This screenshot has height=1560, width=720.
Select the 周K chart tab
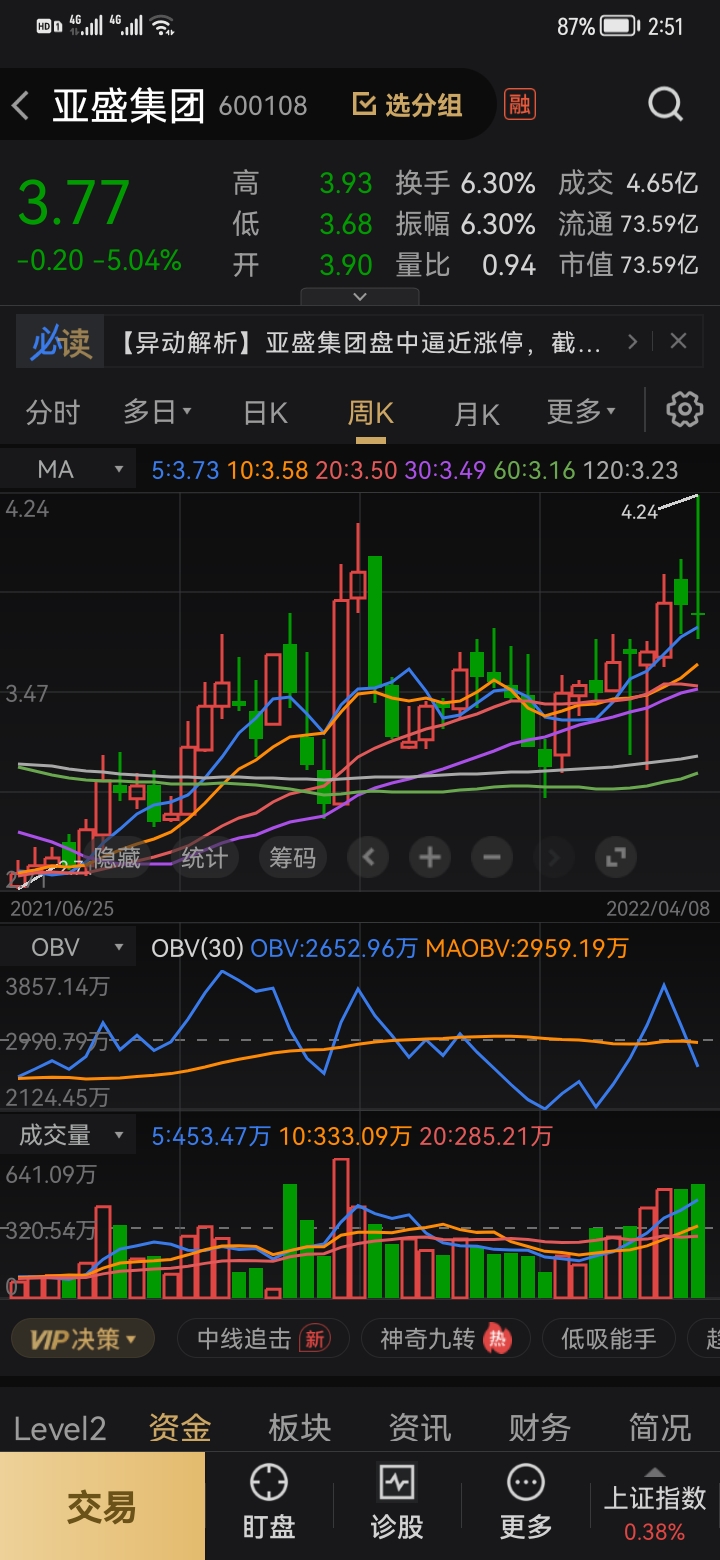371,412
